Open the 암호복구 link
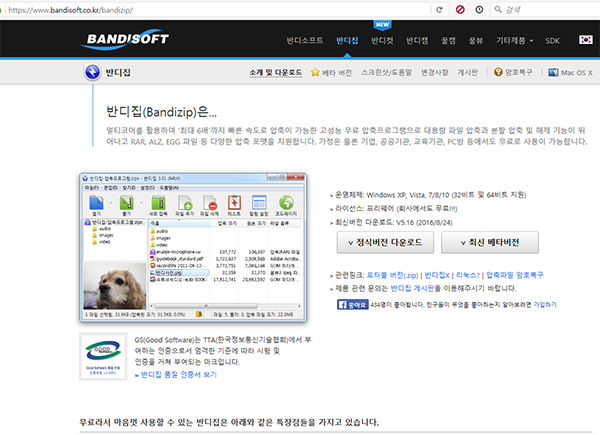The height and width of the screenshot is (435, 600). (513, 72)
